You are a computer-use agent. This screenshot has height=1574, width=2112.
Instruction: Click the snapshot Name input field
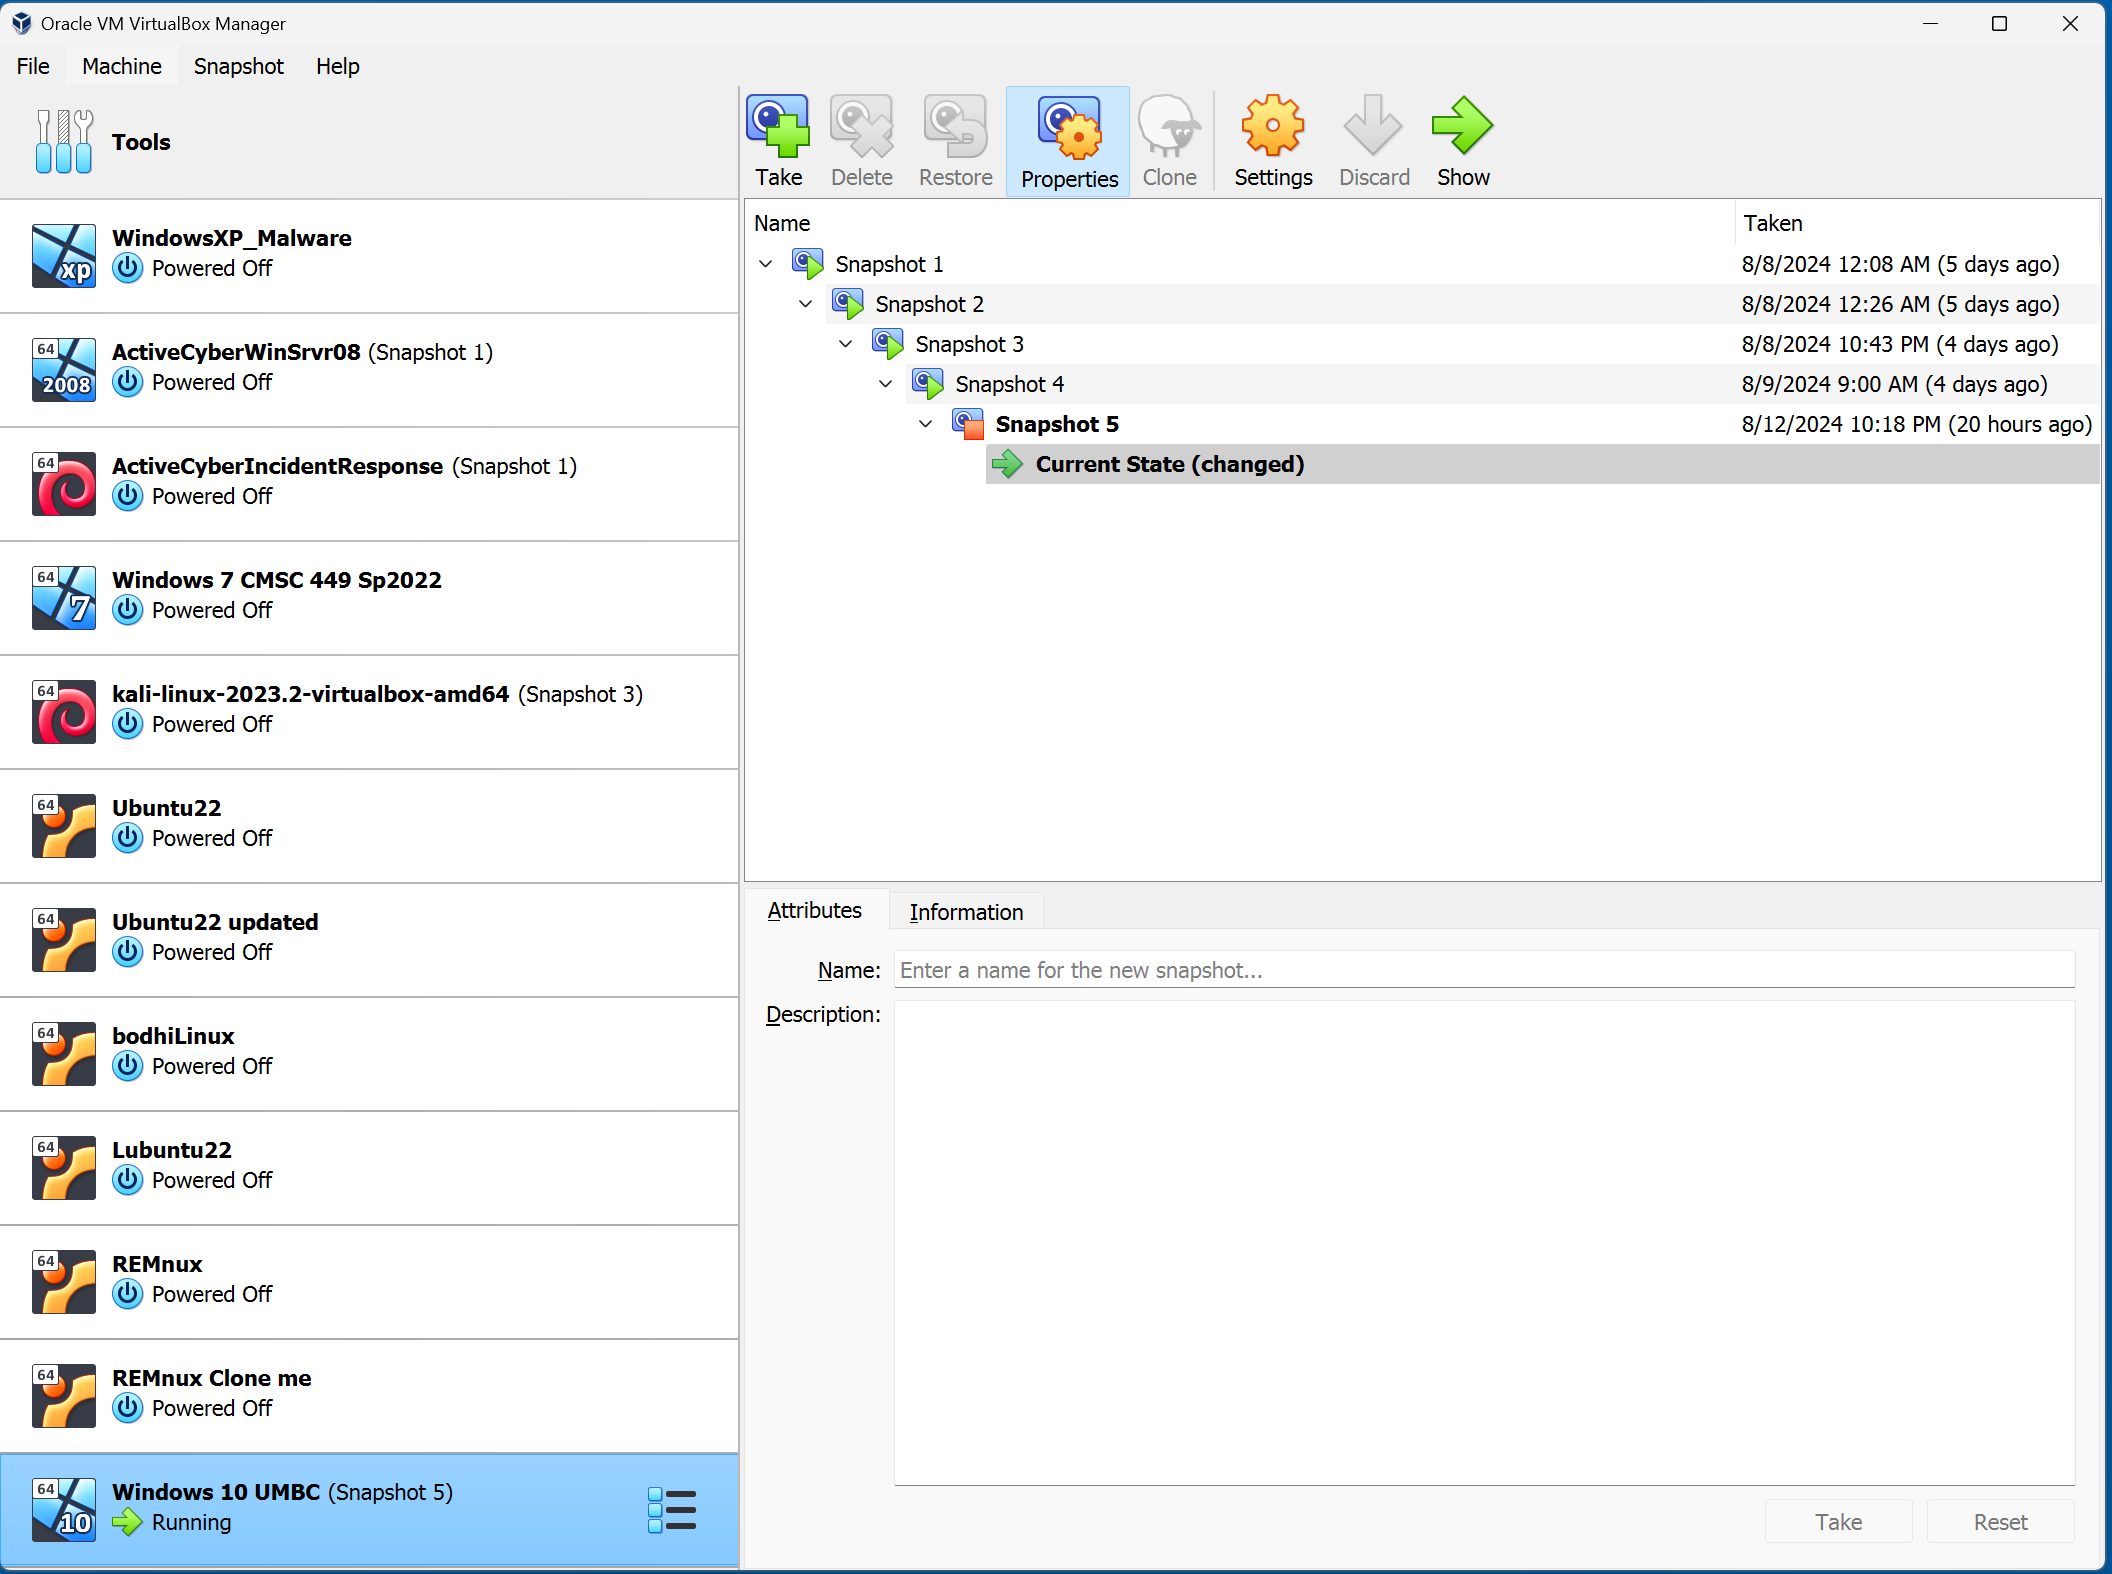click(x=1484, y=970)
